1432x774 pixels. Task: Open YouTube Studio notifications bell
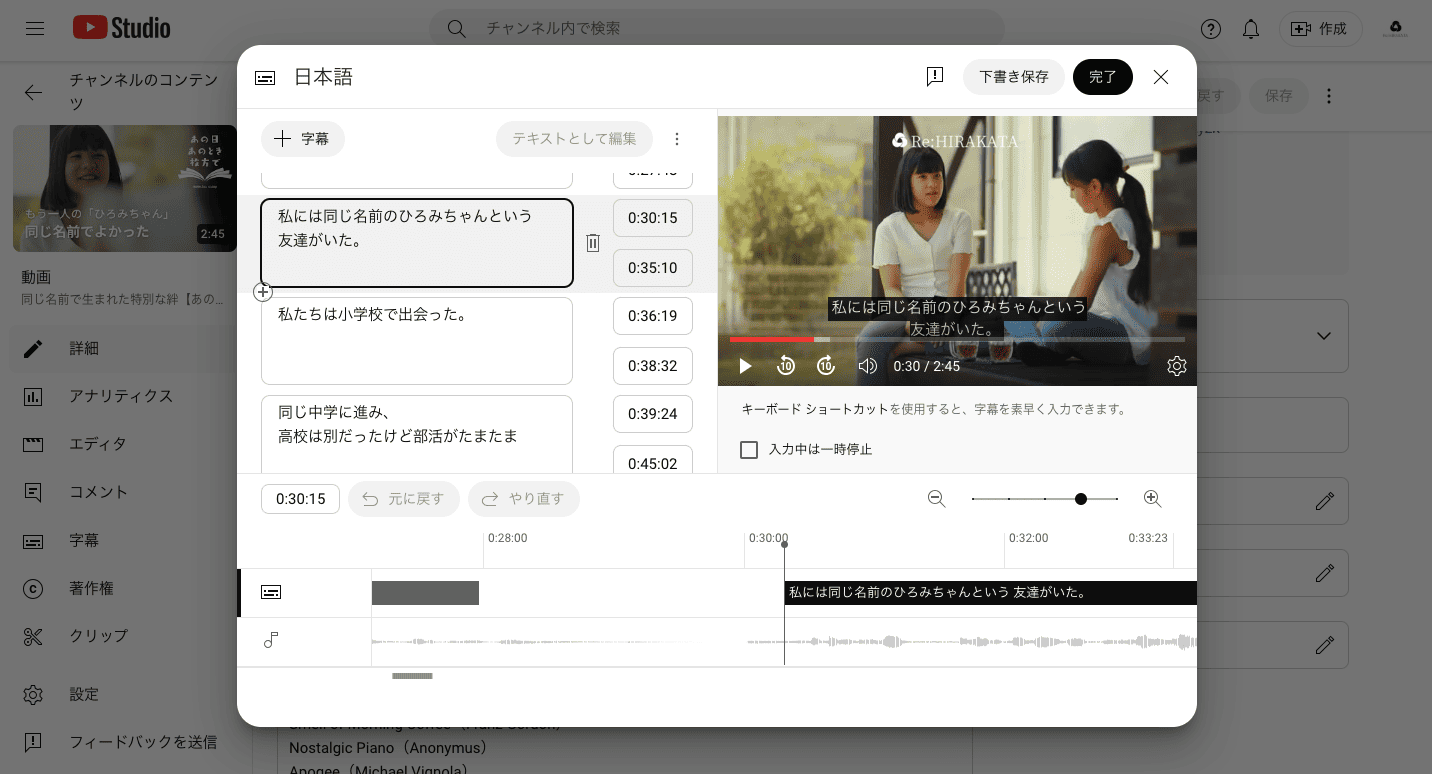point(1250,29)
